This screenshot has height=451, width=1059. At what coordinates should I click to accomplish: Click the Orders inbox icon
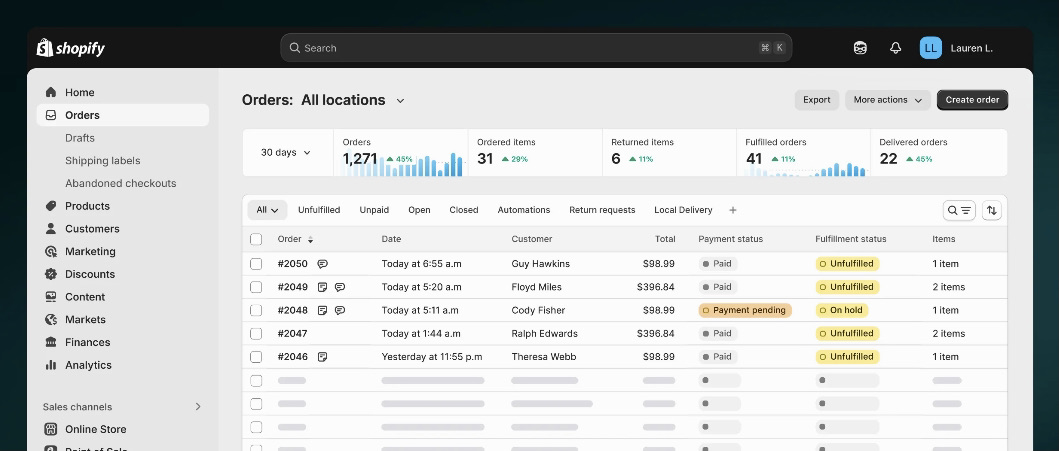click(x=51, y=115)
